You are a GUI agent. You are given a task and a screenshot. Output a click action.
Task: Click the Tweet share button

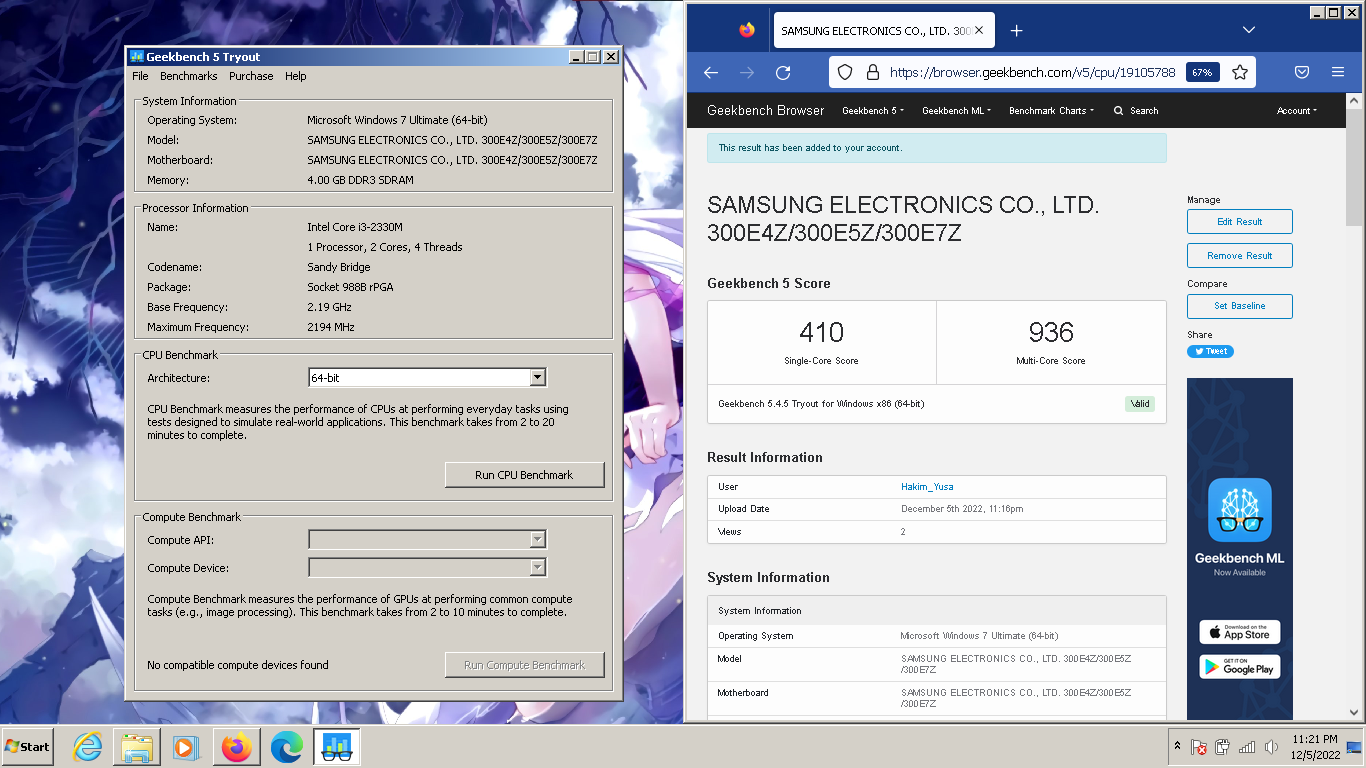click(1210, 351)
